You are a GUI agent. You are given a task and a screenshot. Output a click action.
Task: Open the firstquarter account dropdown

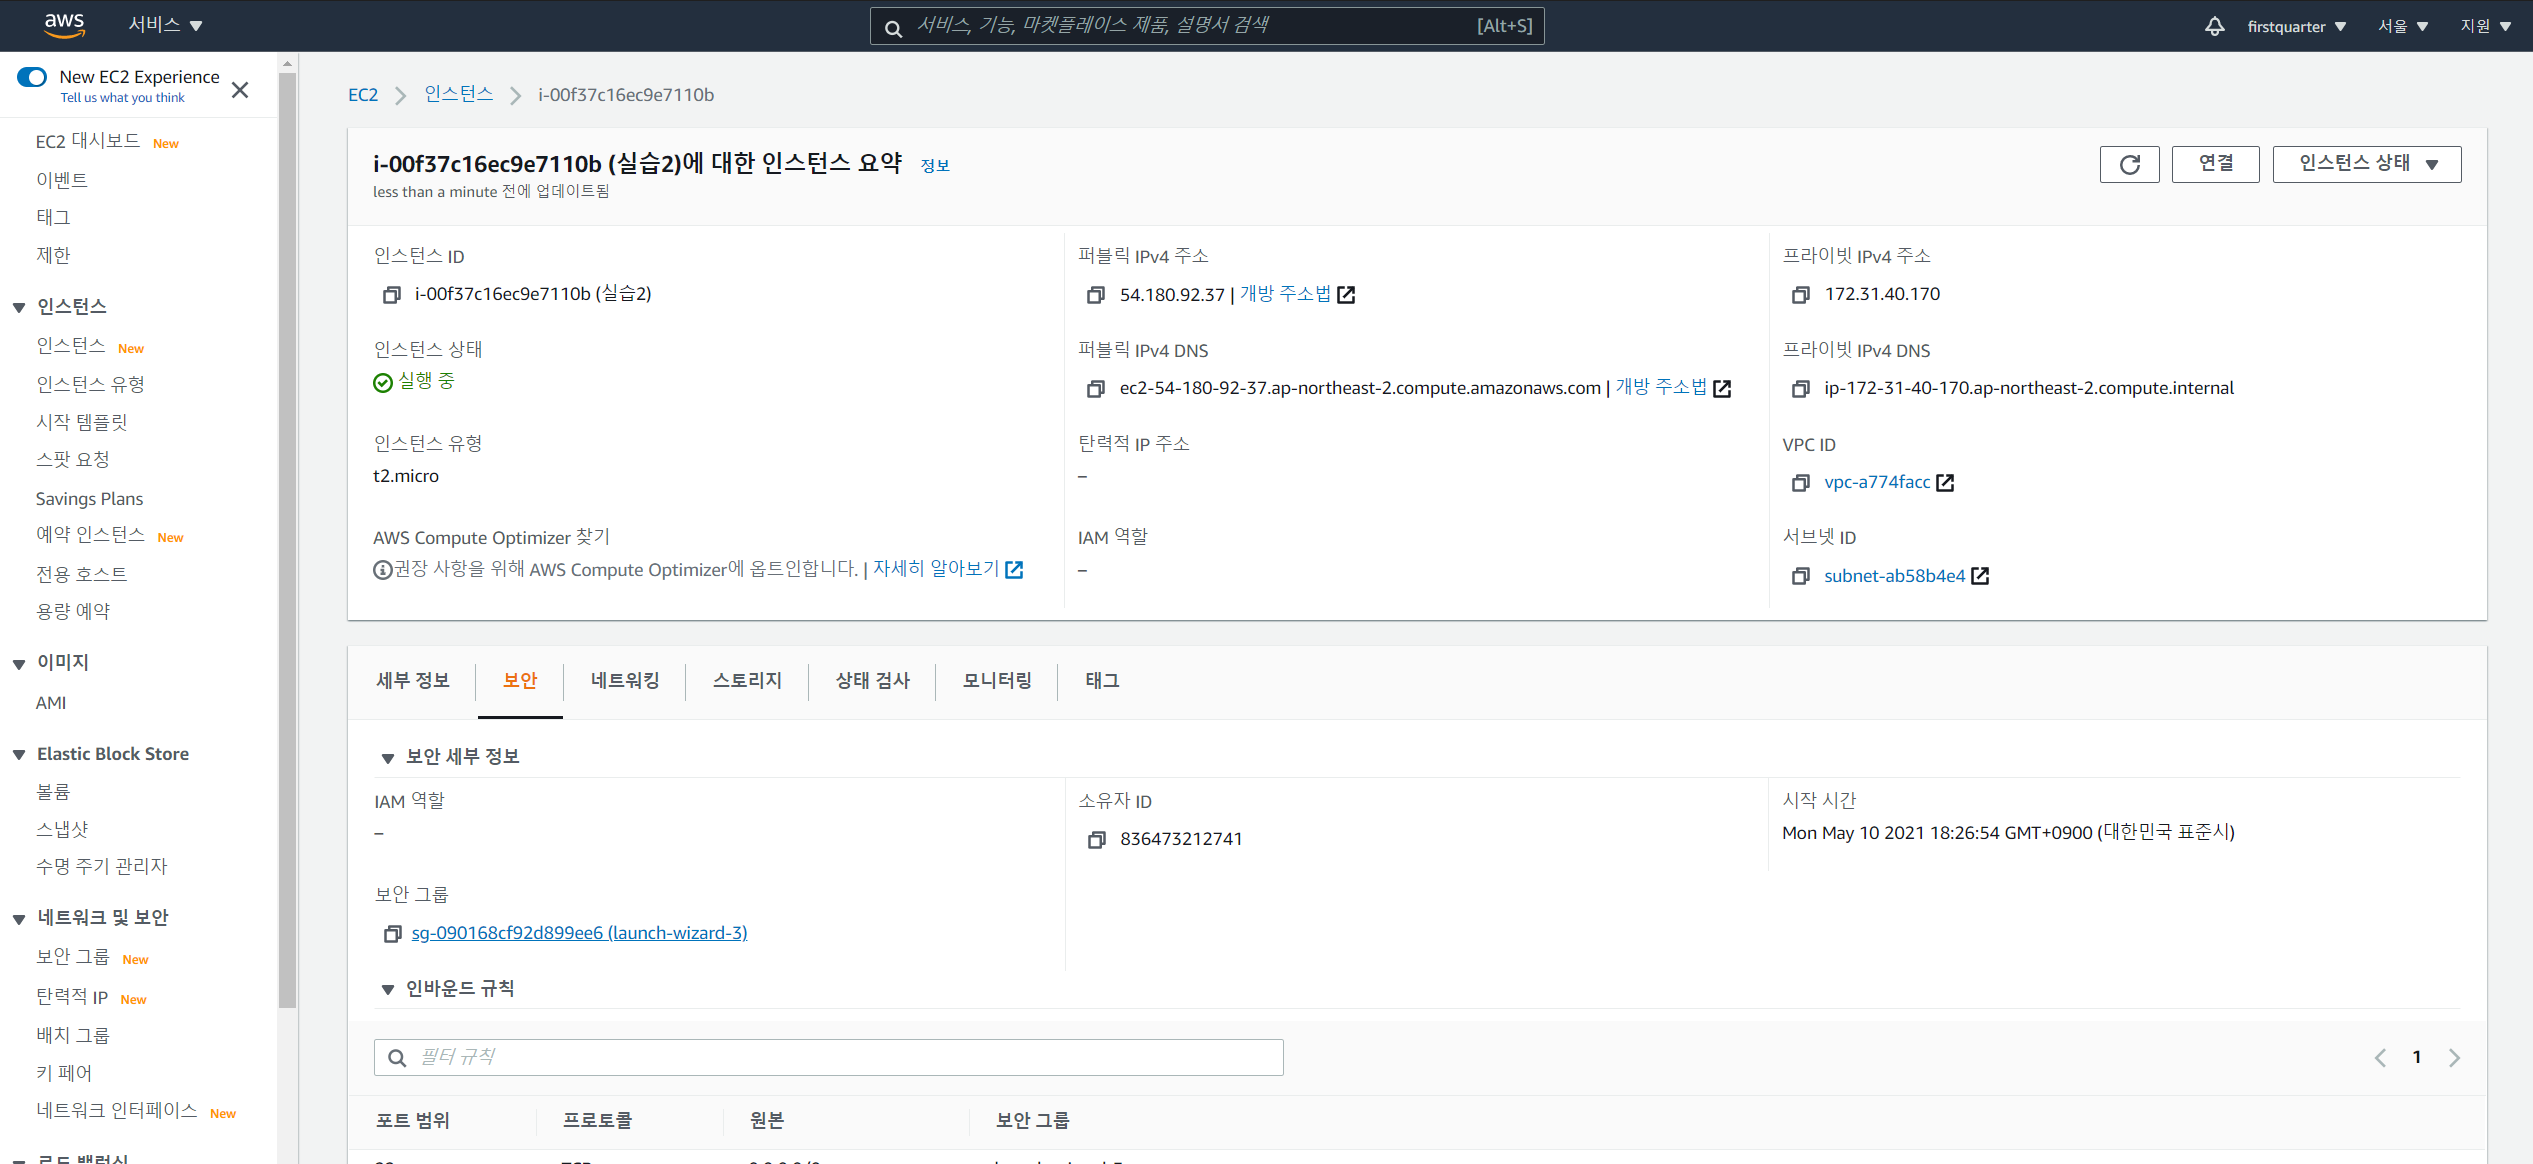2296,26
